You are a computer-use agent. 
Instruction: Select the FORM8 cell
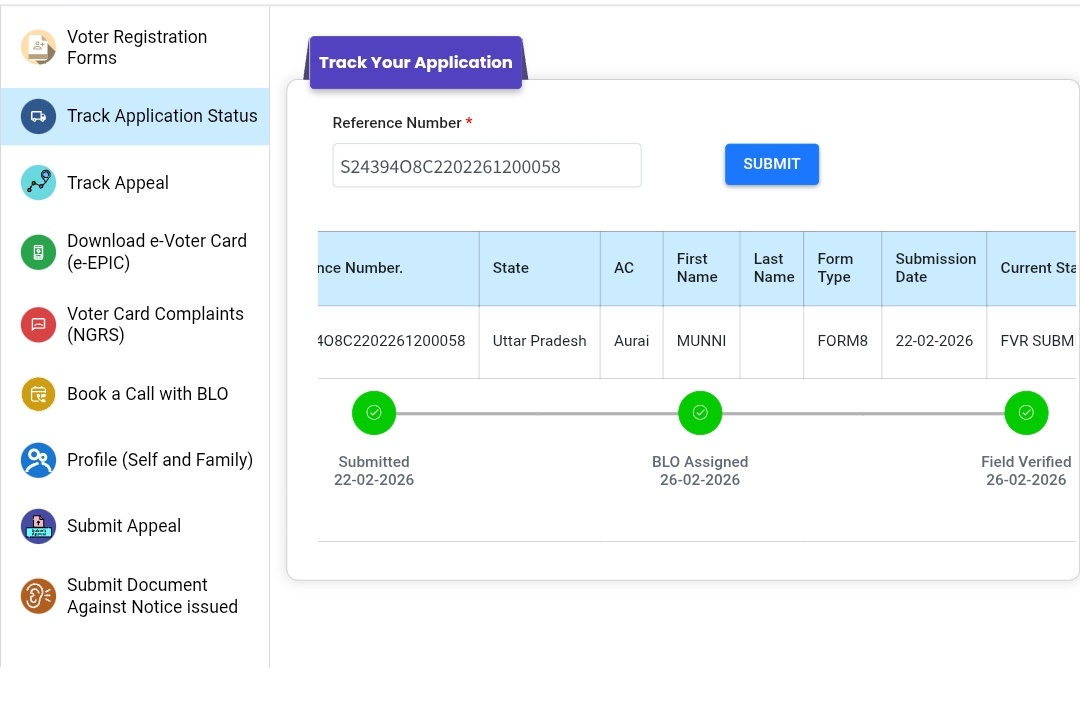point(842,342)
